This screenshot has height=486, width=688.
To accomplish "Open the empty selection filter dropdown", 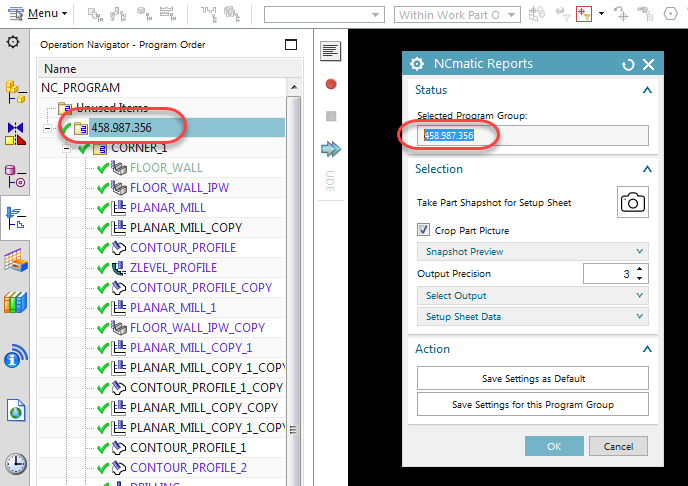I will [324, 14].
